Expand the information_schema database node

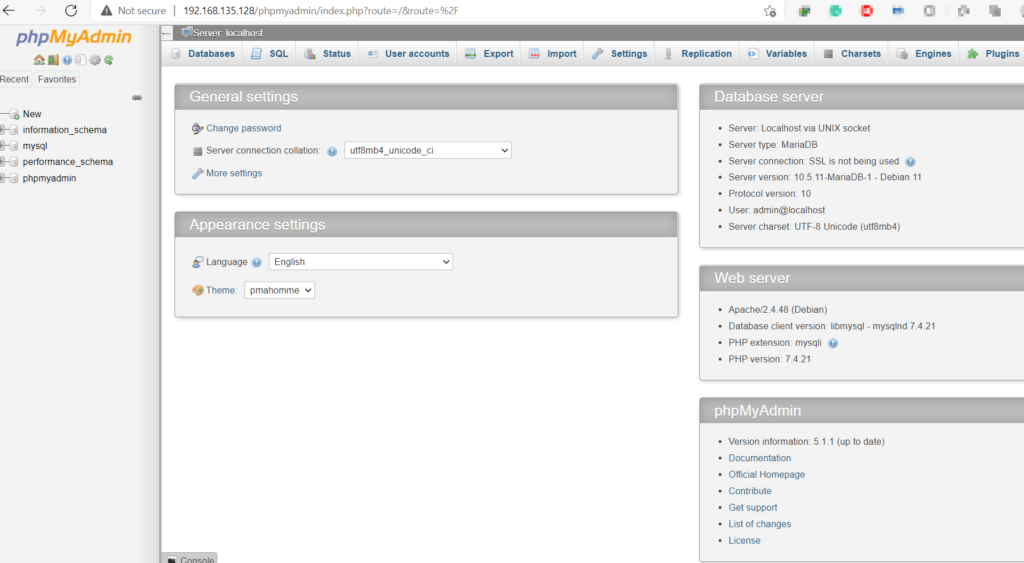[3, 130]
